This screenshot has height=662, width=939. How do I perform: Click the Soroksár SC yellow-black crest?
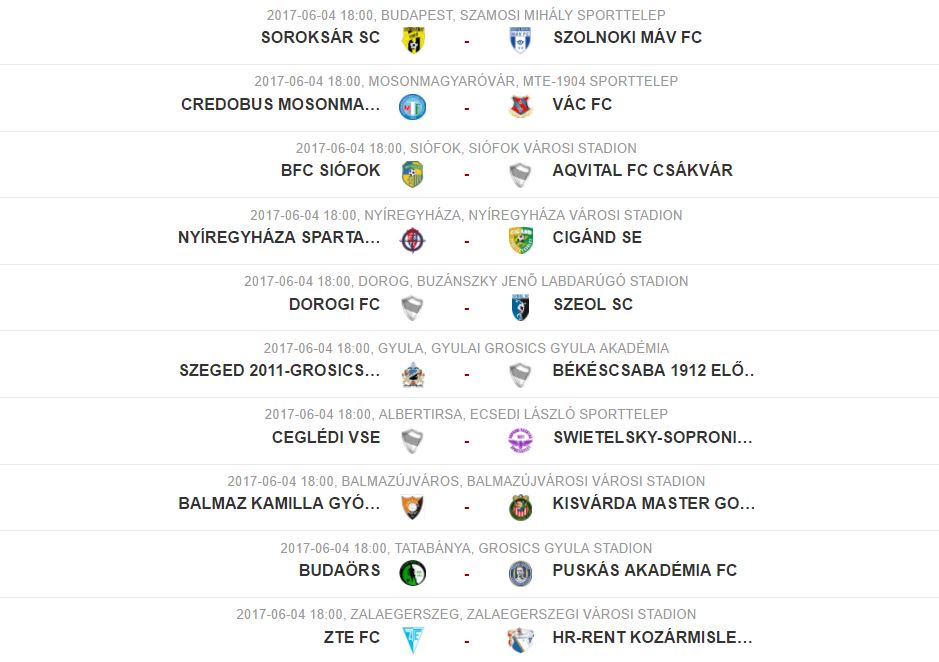click(x=413, y=40)
